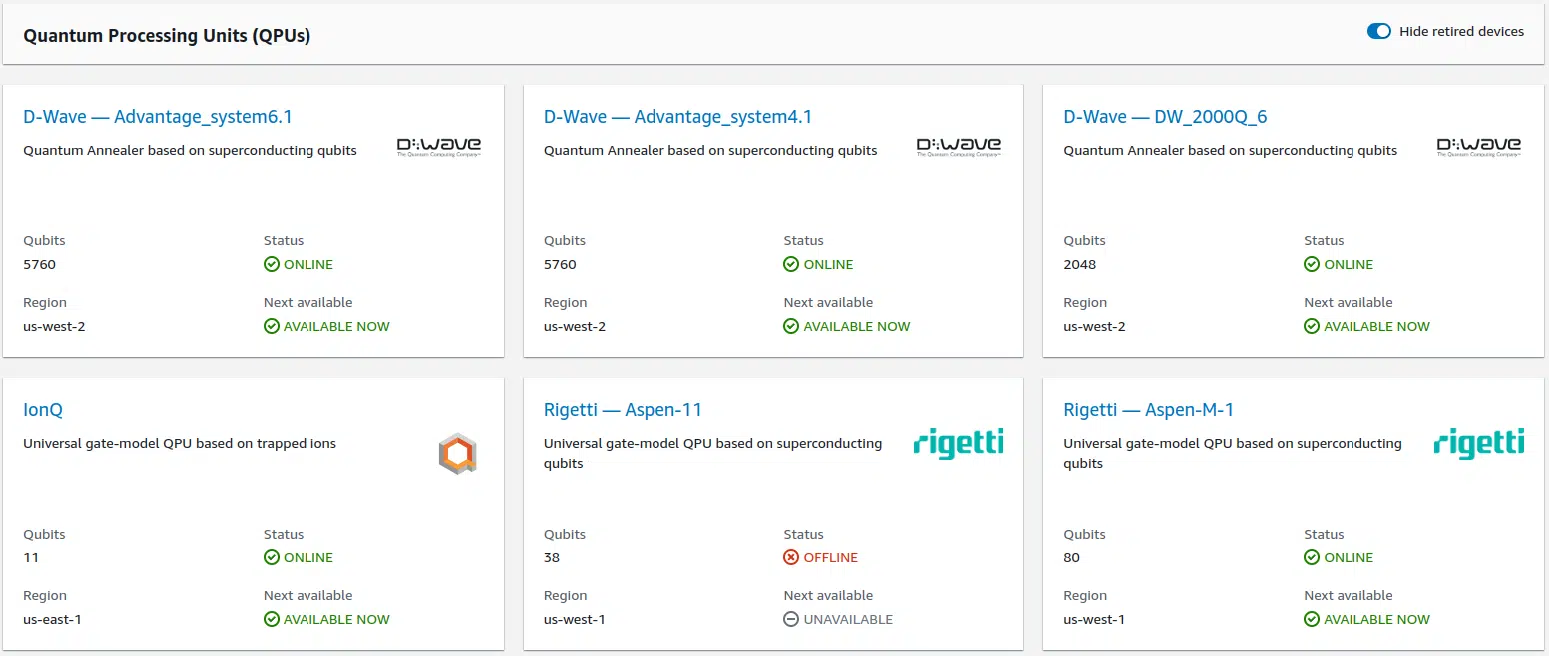
Task: Click ONLINE check icon on Advantage_system6.1 card
Action: [271, 264]
